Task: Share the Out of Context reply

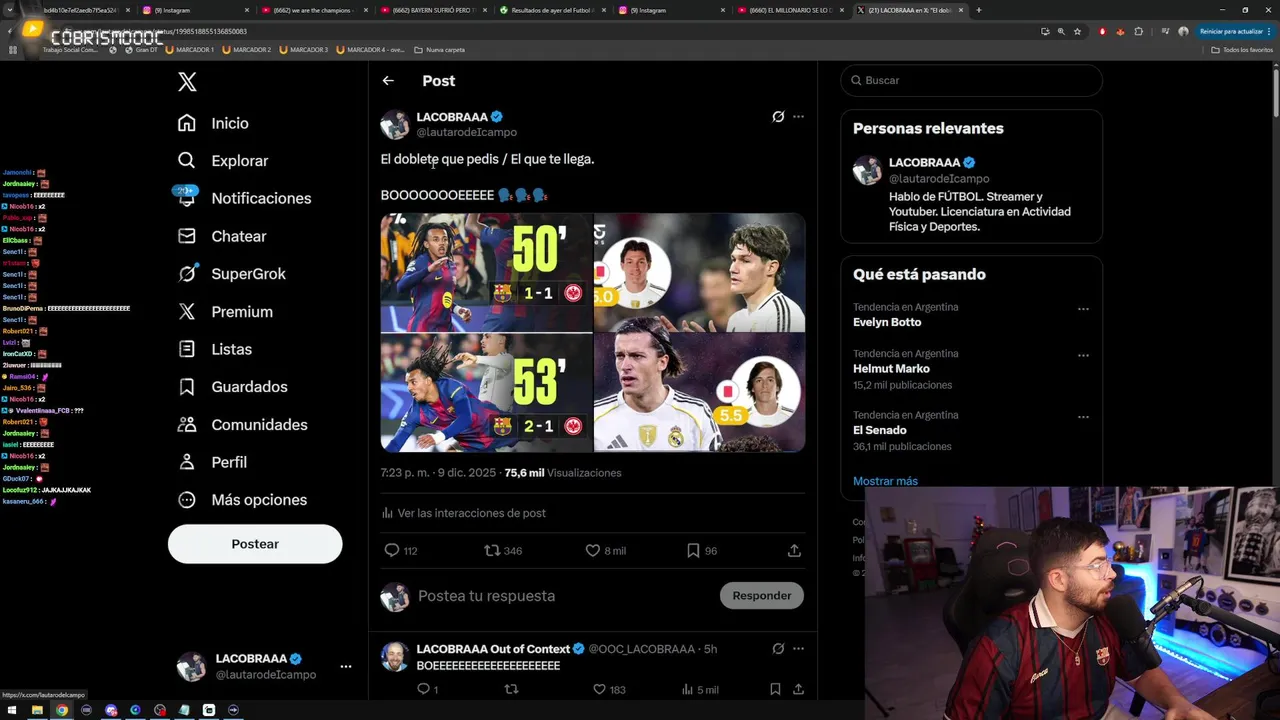Action: (x=798, y=689)
